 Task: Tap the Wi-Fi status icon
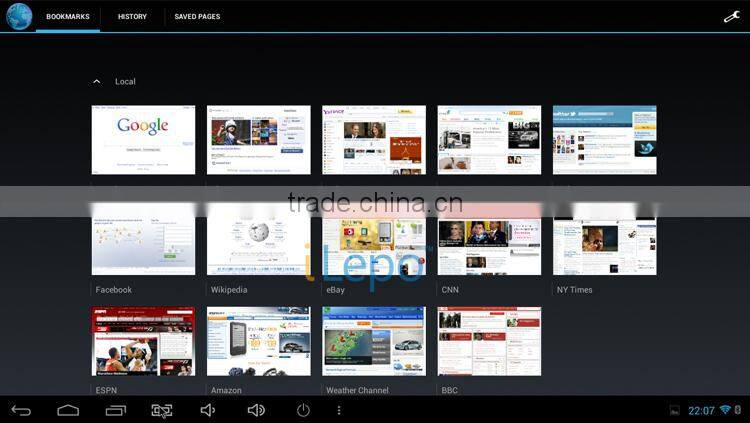click(725, 410)
